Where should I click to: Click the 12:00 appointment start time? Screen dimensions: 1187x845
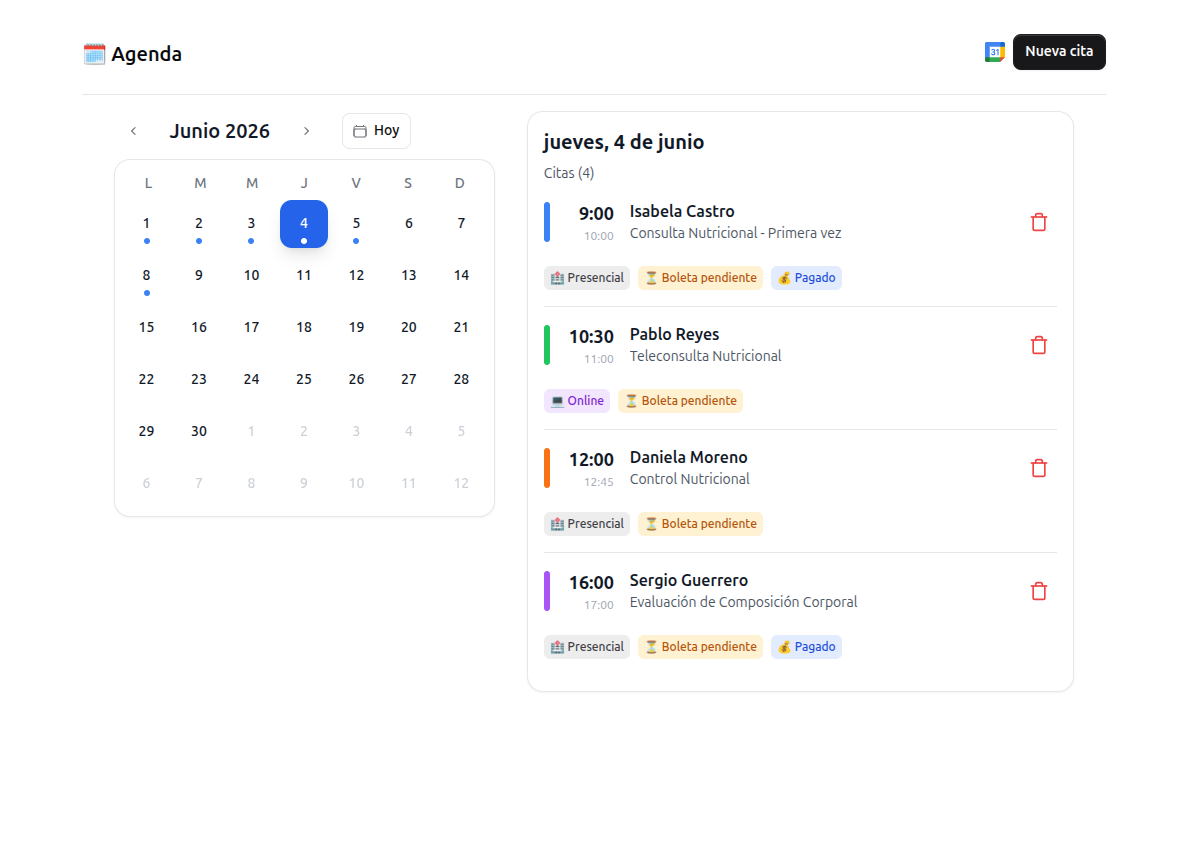point(591,460)
